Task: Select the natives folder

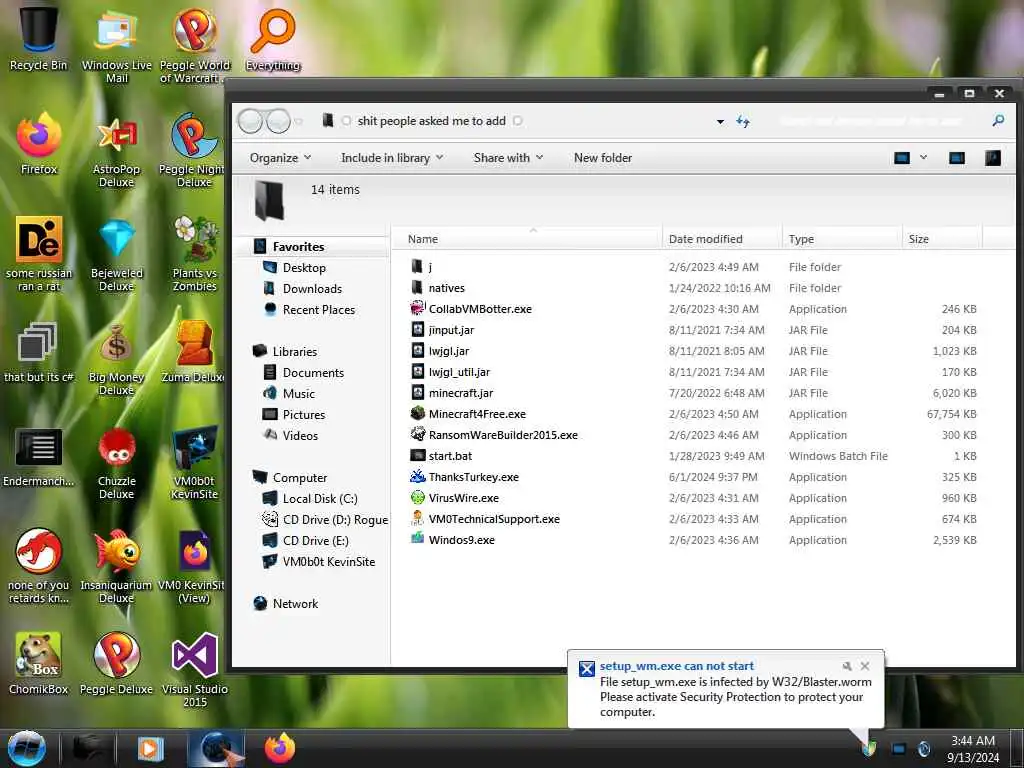Action: (447, 288)
